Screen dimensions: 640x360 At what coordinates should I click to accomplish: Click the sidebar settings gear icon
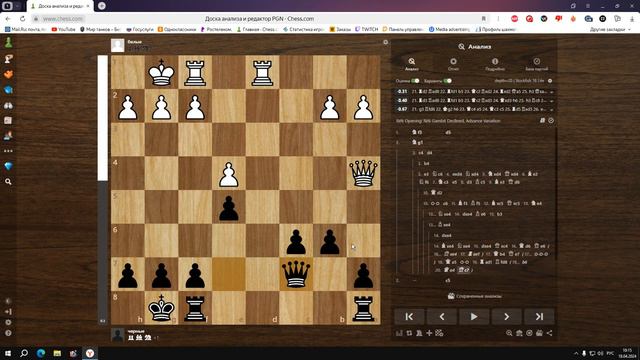tap(8, 322)
